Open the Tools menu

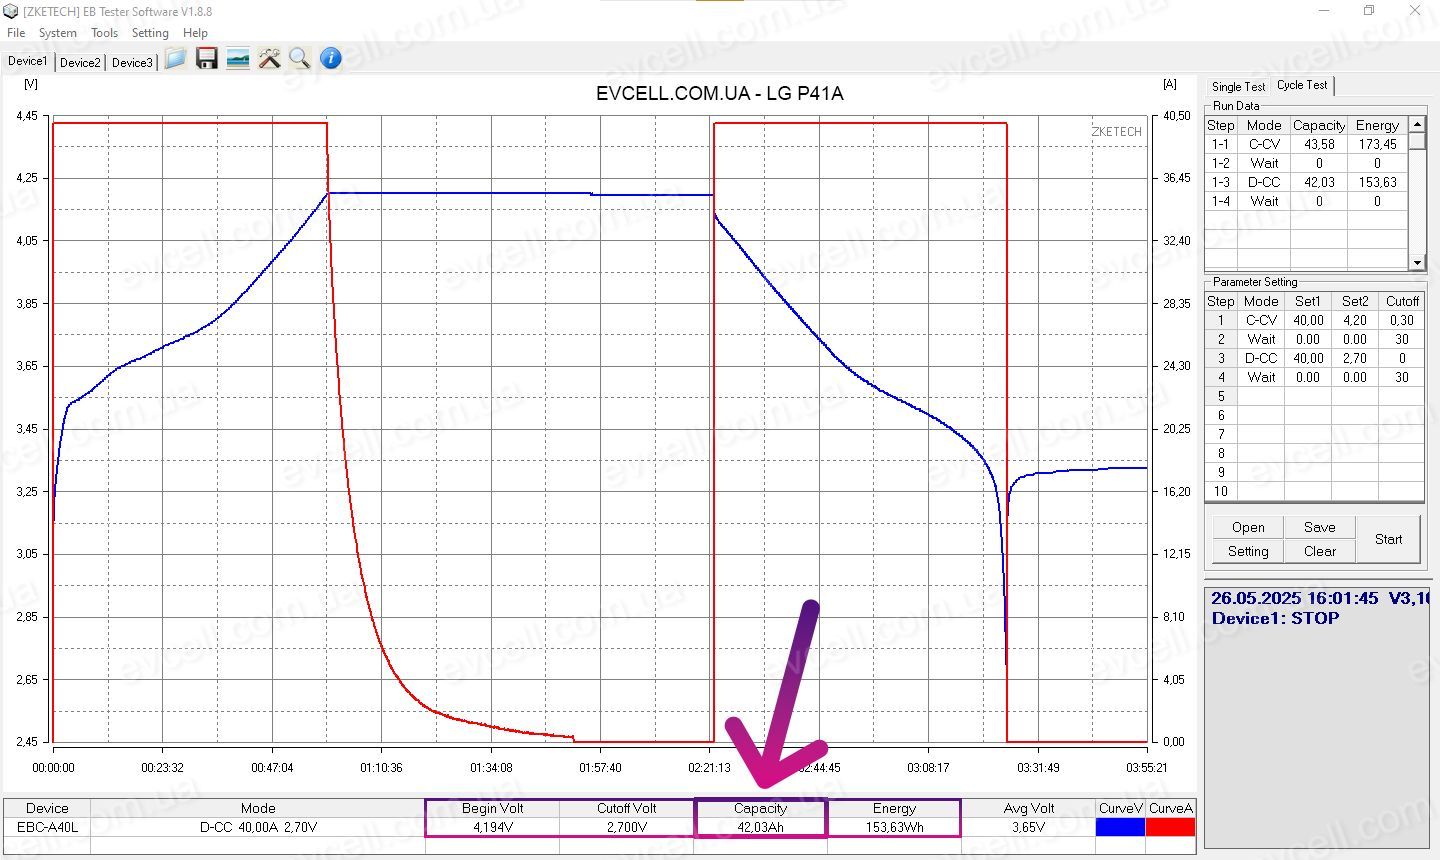coord(104,33)
